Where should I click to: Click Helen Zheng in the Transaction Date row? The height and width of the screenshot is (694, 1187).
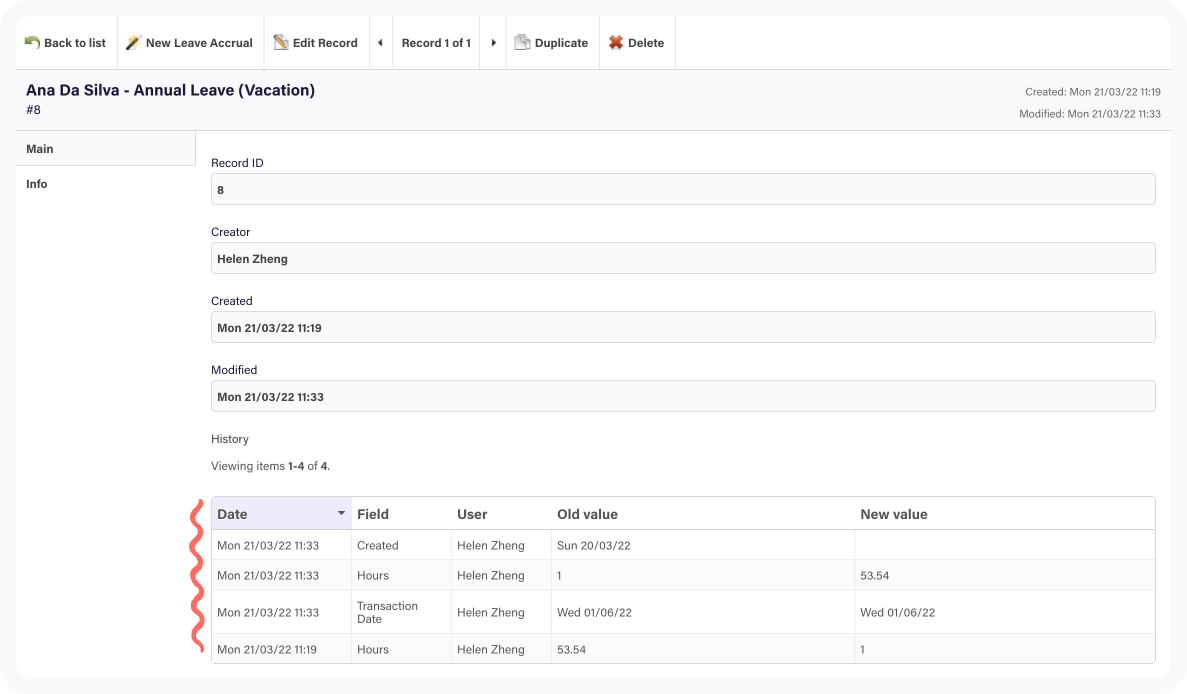coord(491,612)
